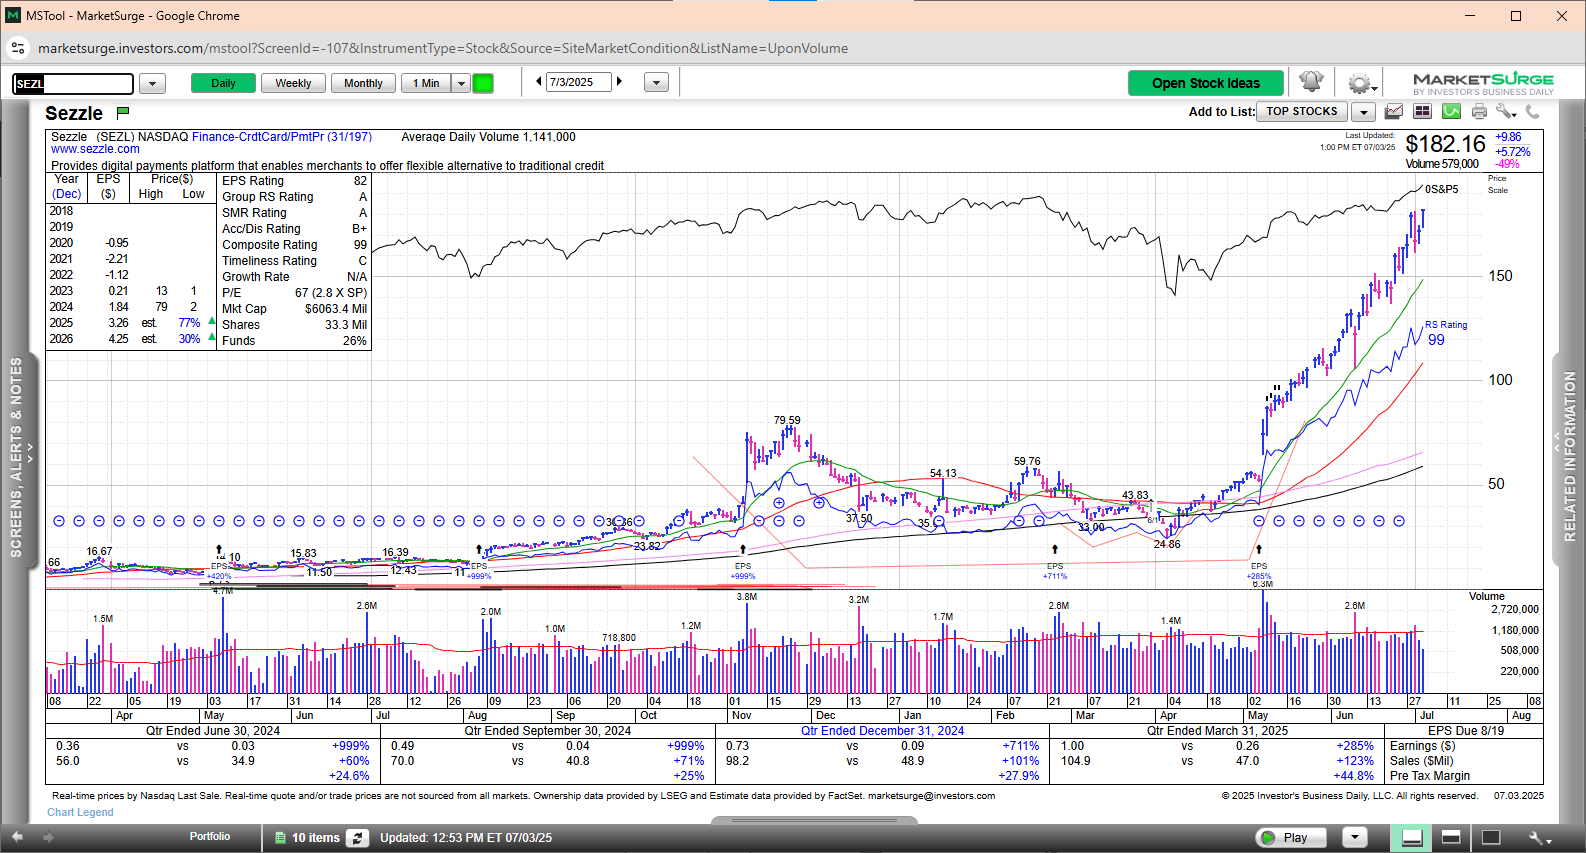1586x853 pixels.
Task: Add stock to TOP STOCKS list
Action: point(1302,112)
